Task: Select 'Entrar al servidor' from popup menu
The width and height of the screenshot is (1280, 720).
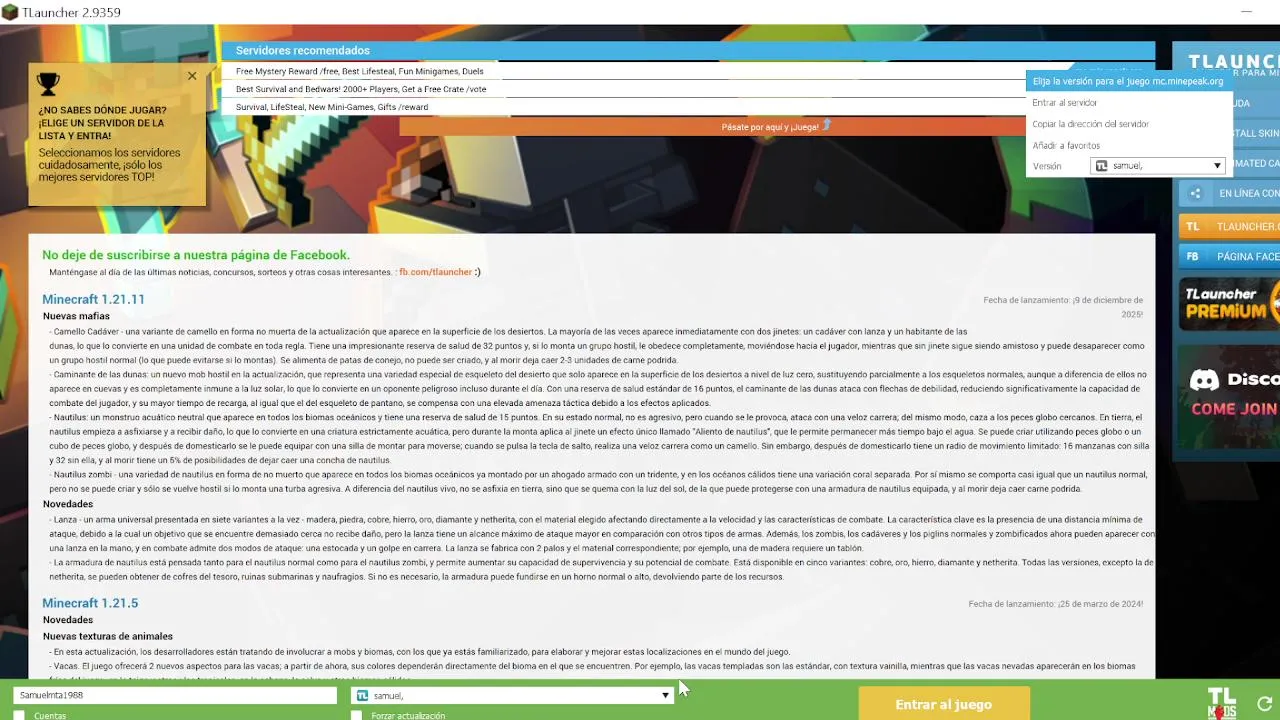Action: 1064,103
